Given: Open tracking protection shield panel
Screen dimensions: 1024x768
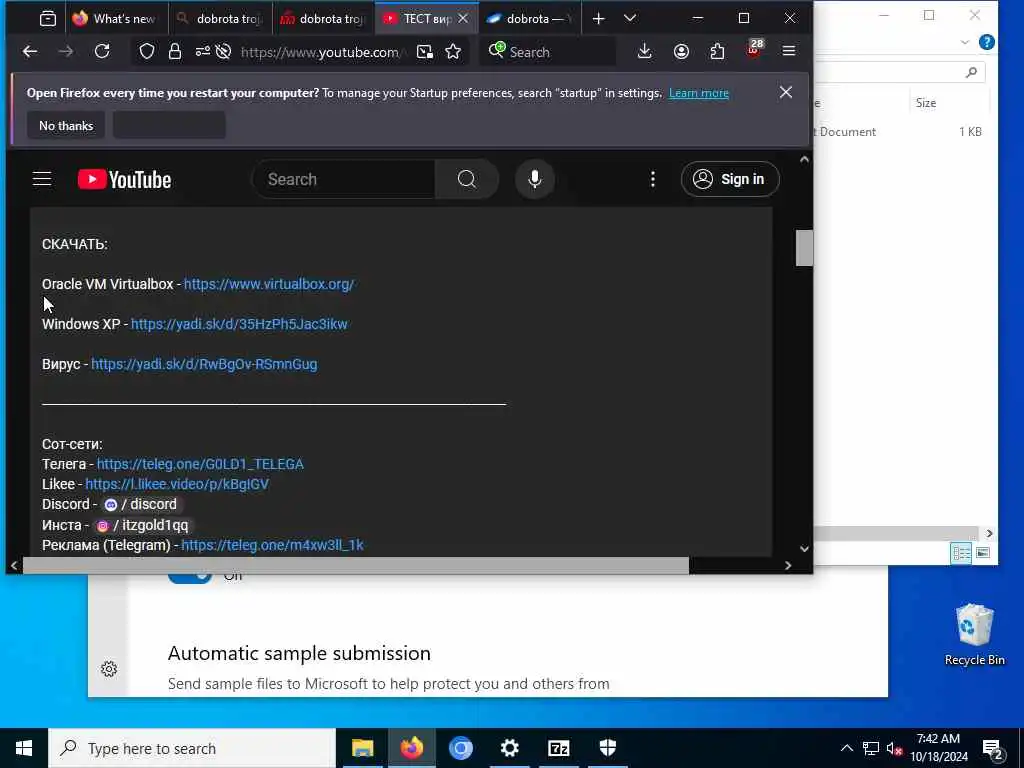Looking at the screenshot, I should [147, 52].
